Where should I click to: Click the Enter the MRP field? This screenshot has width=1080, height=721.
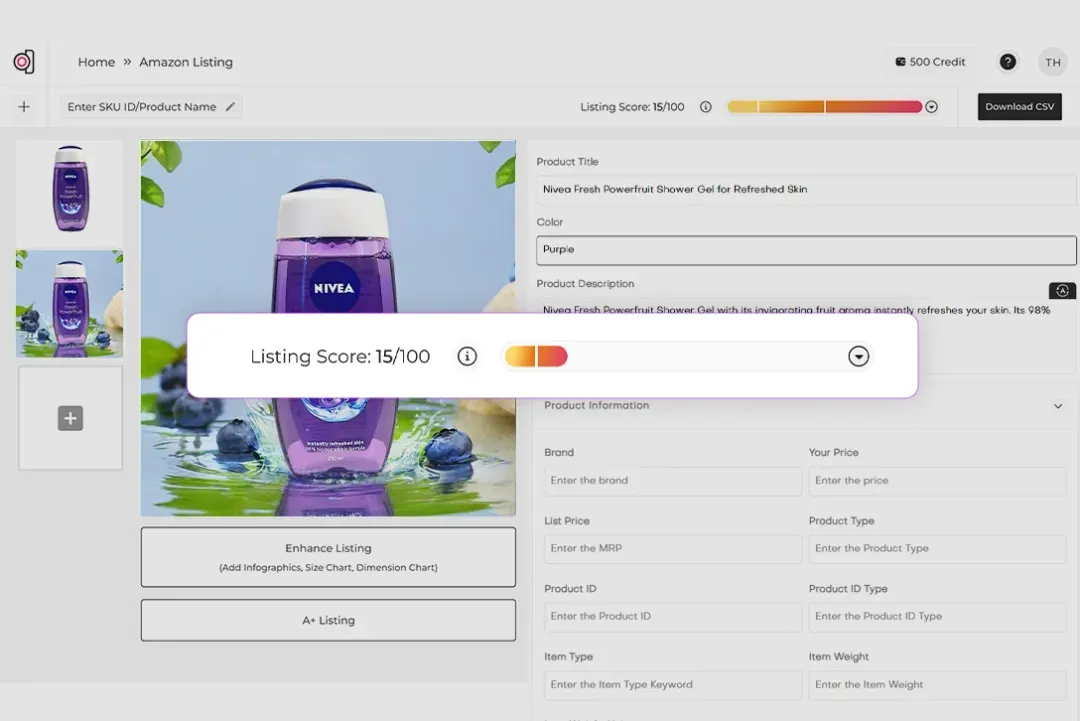(x=672, y=549)
